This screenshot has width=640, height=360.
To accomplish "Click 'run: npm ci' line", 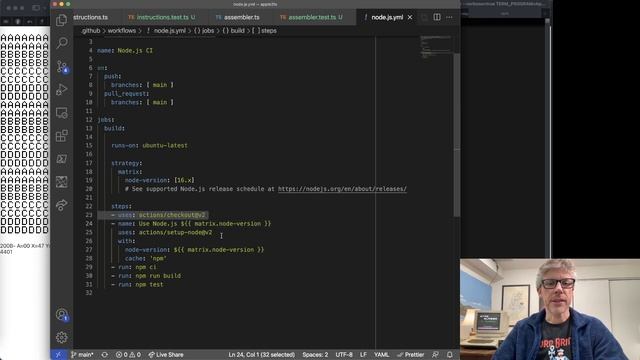I will pos(134,267).
